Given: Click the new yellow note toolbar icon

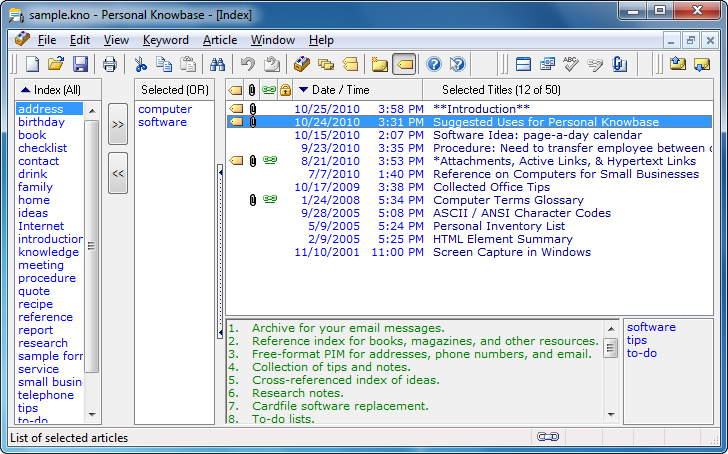Looking at the screenshot, I should 379,64.
